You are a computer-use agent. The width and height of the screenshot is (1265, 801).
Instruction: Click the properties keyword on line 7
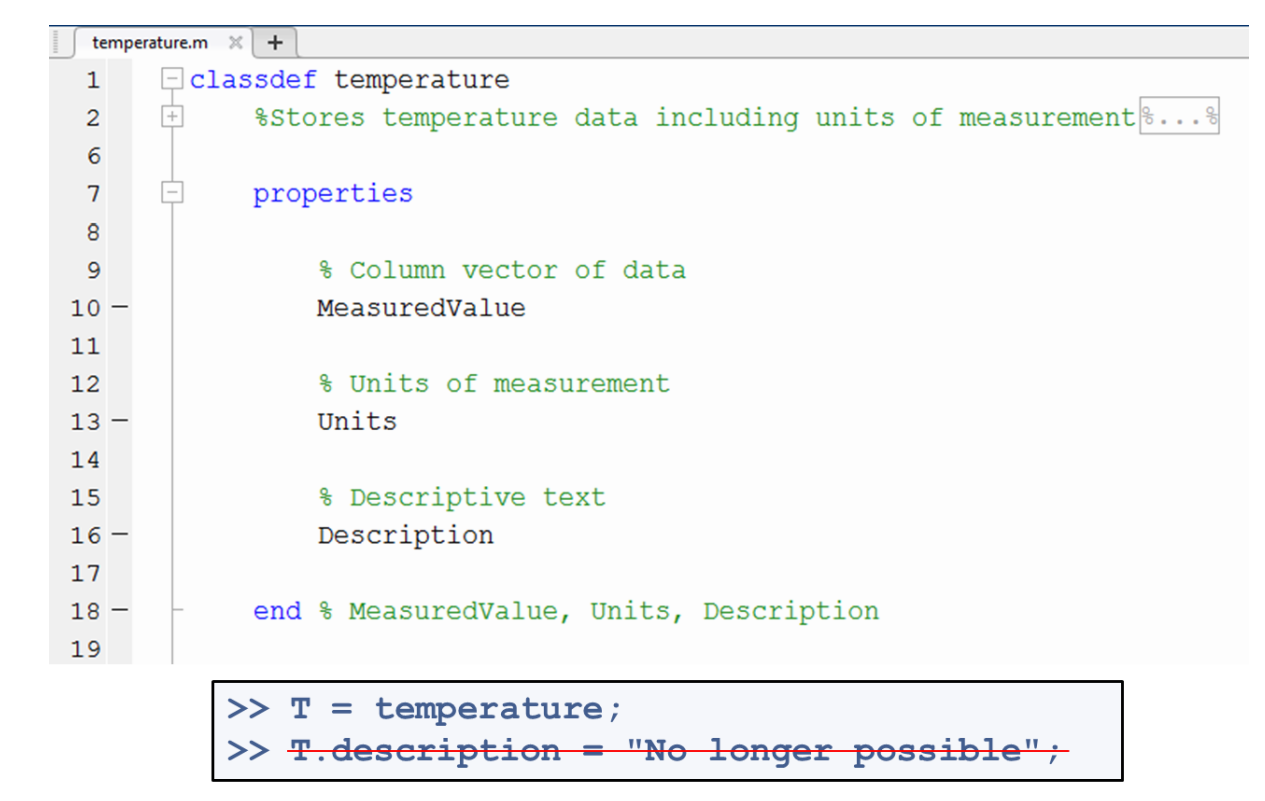(x=332, y=194)
